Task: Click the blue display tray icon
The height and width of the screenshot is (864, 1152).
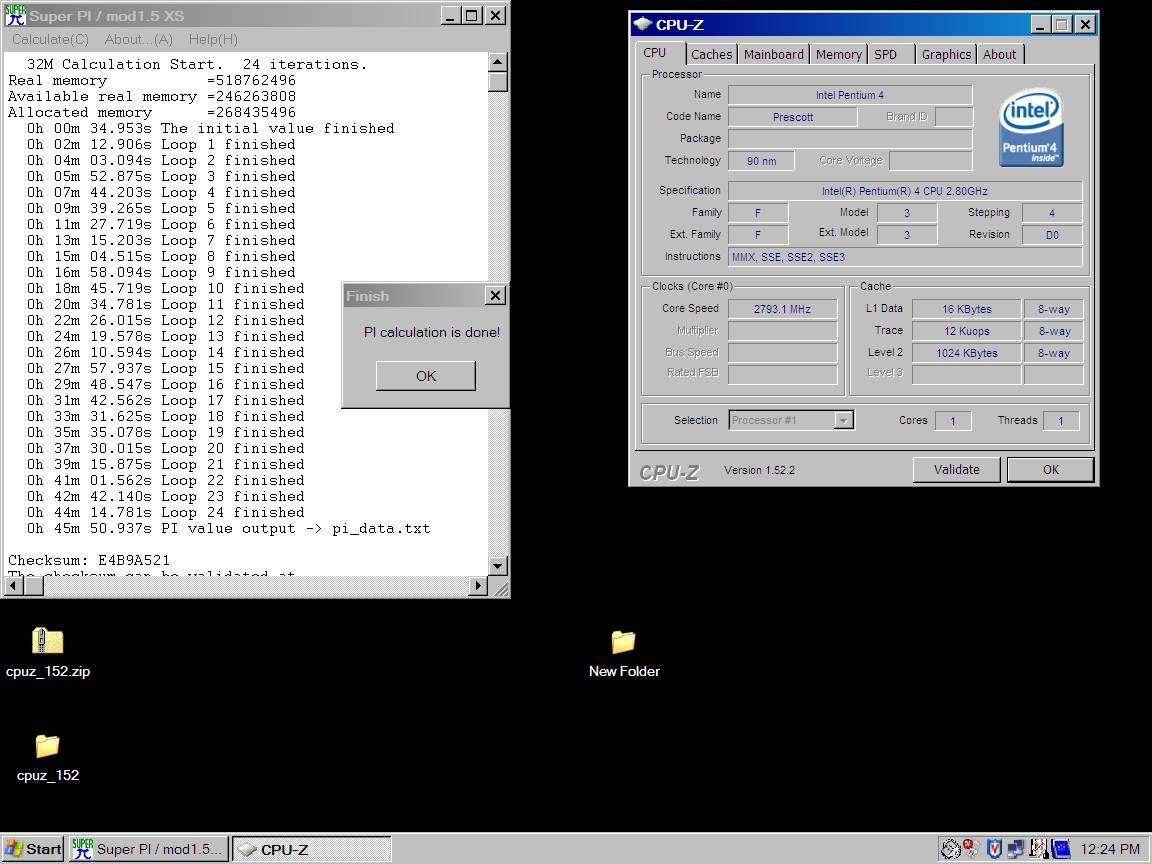Action: [1061, 849]
